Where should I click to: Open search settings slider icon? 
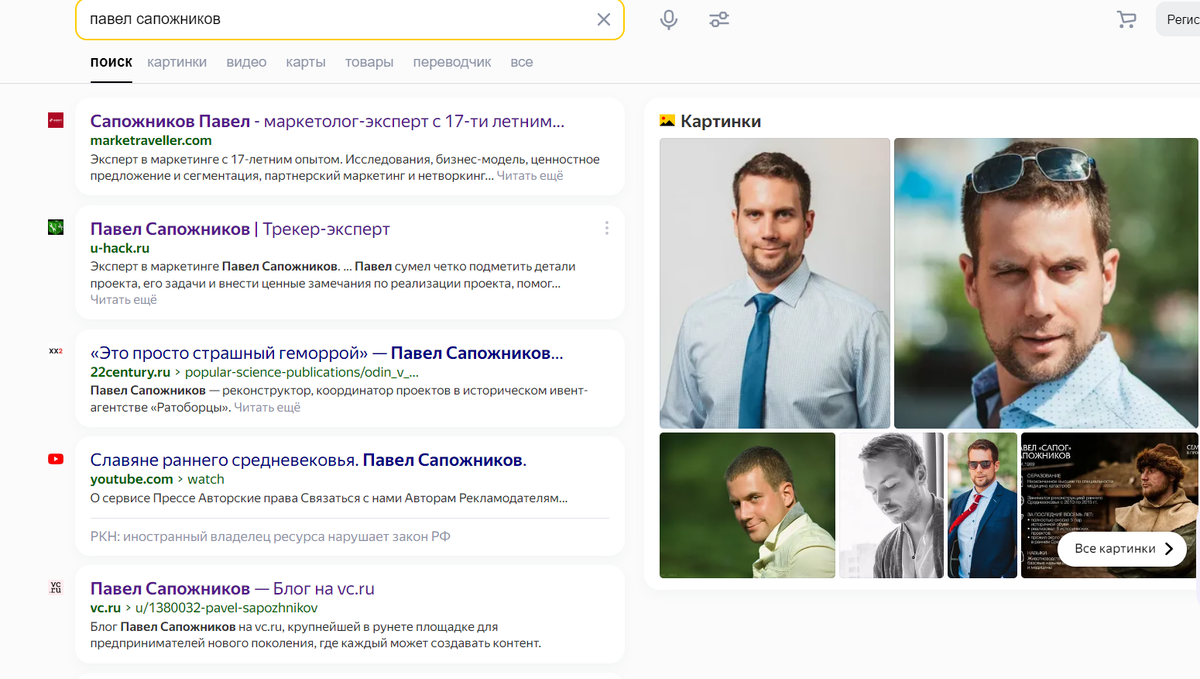coord(719,19)
